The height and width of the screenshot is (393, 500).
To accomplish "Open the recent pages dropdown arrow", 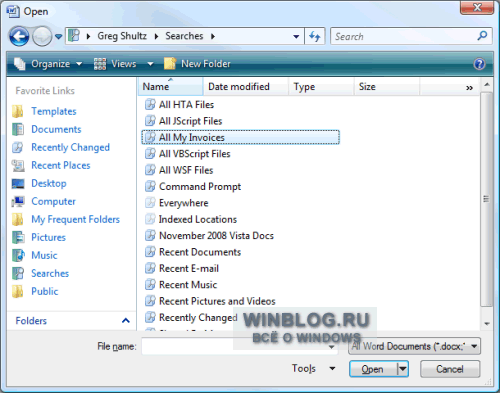I will click(x=59, y=36).
